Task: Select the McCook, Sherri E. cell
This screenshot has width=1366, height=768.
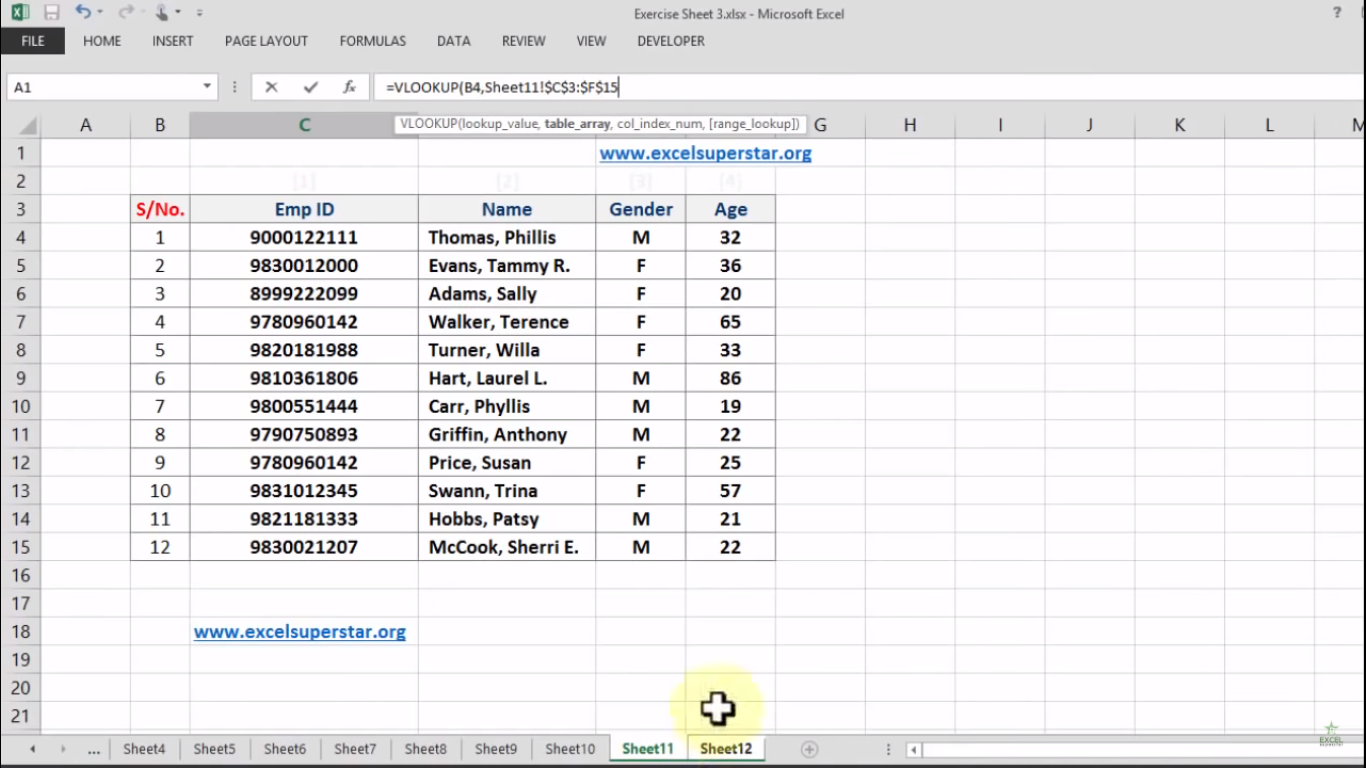Action: pos(507,547)
